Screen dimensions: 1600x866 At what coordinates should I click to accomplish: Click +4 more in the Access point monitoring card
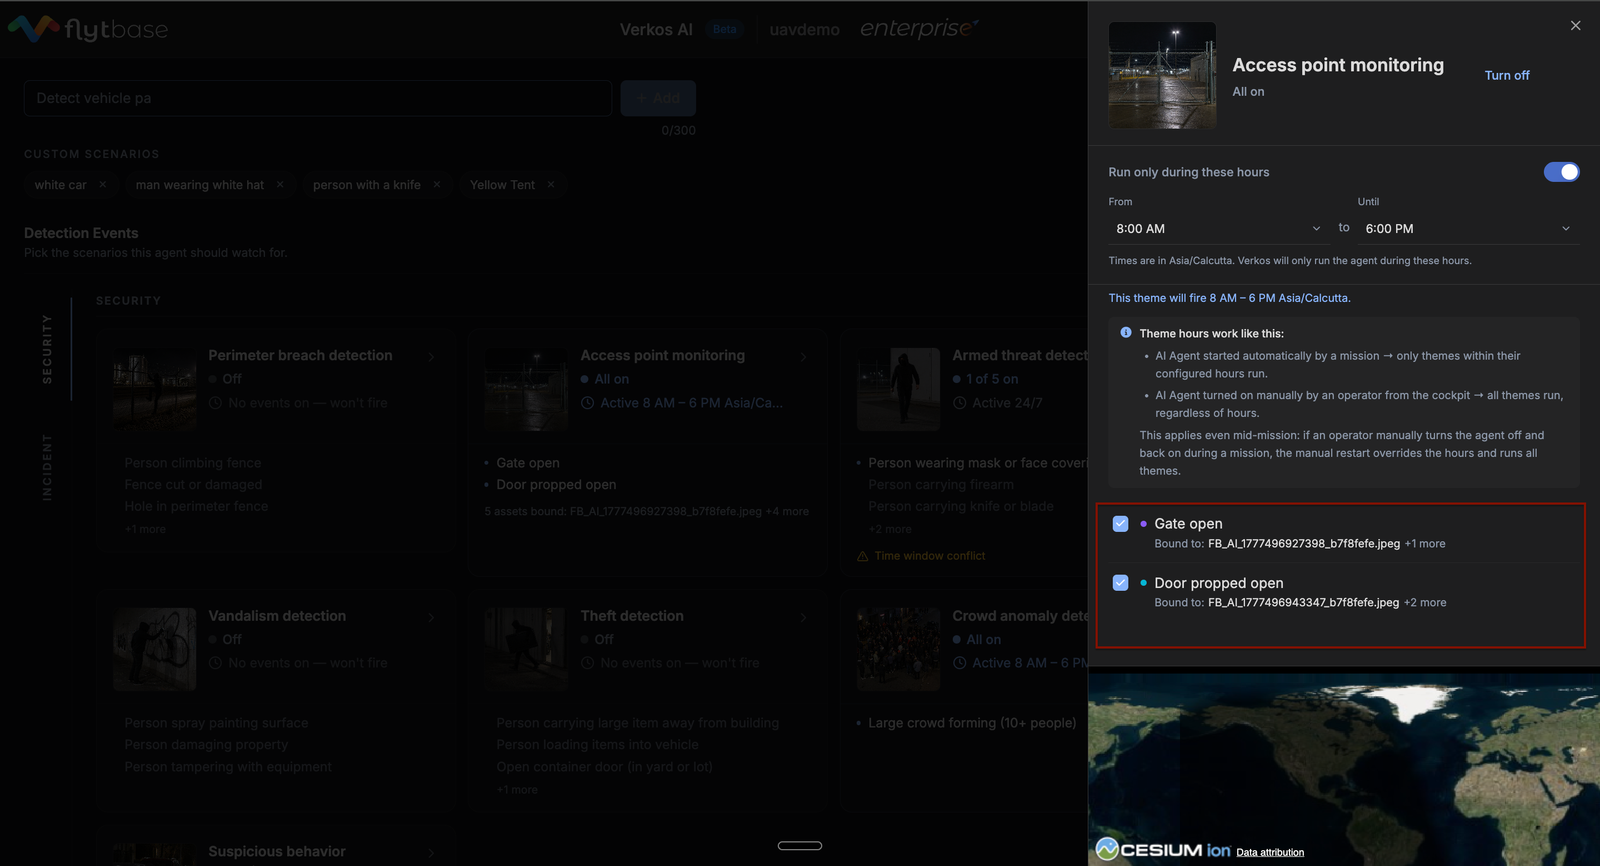(x=787, y=512)
